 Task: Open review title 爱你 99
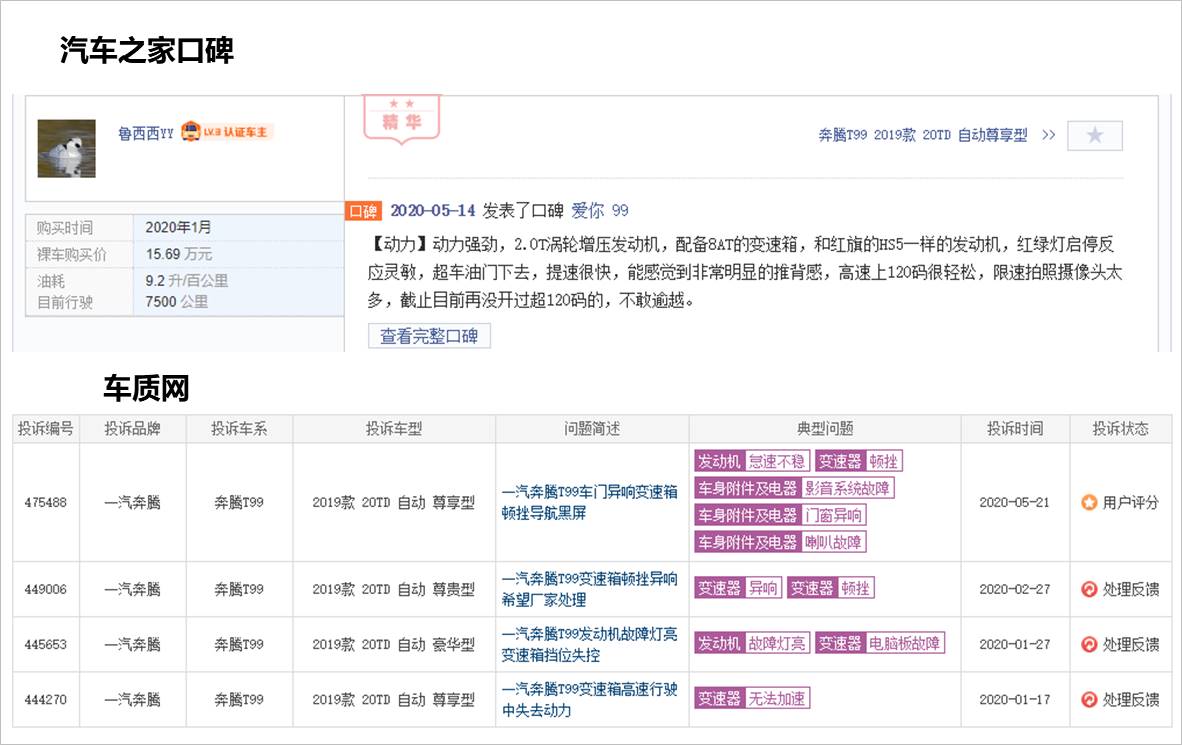599,210
